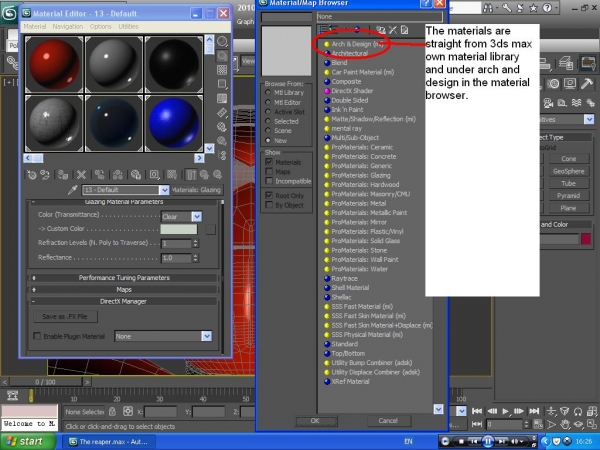Click the 3ds Max application logo button
Viewport: 600px width, 450px height.
(9, 13)
